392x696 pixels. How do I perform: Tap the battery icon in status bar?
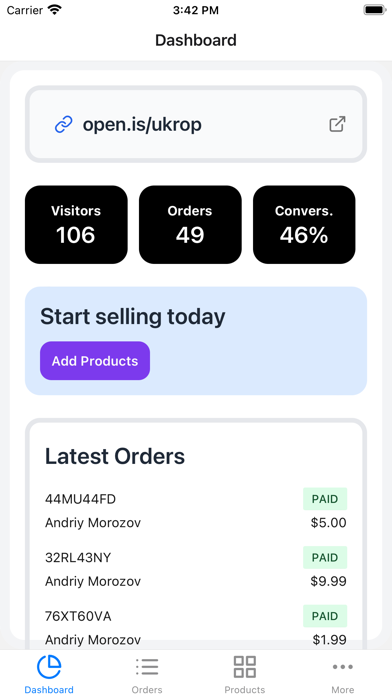coord(375,10)
